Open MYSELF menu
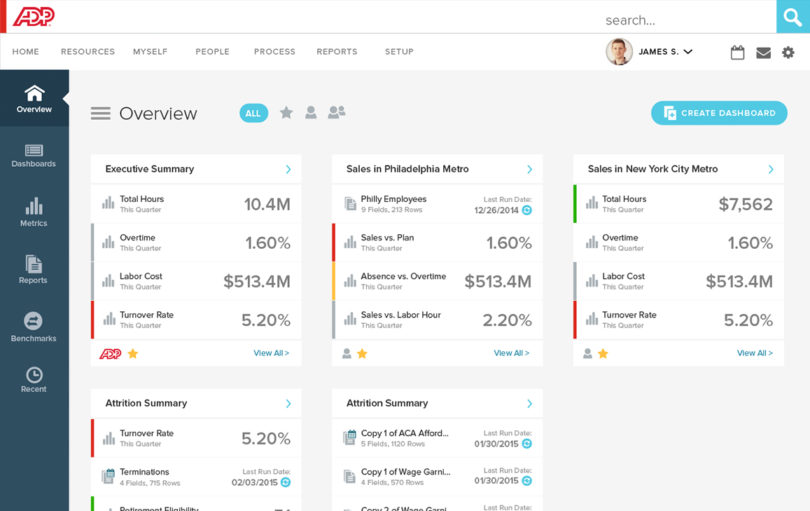The height and width of the screenshot is (511, 810). coord(150,52)
